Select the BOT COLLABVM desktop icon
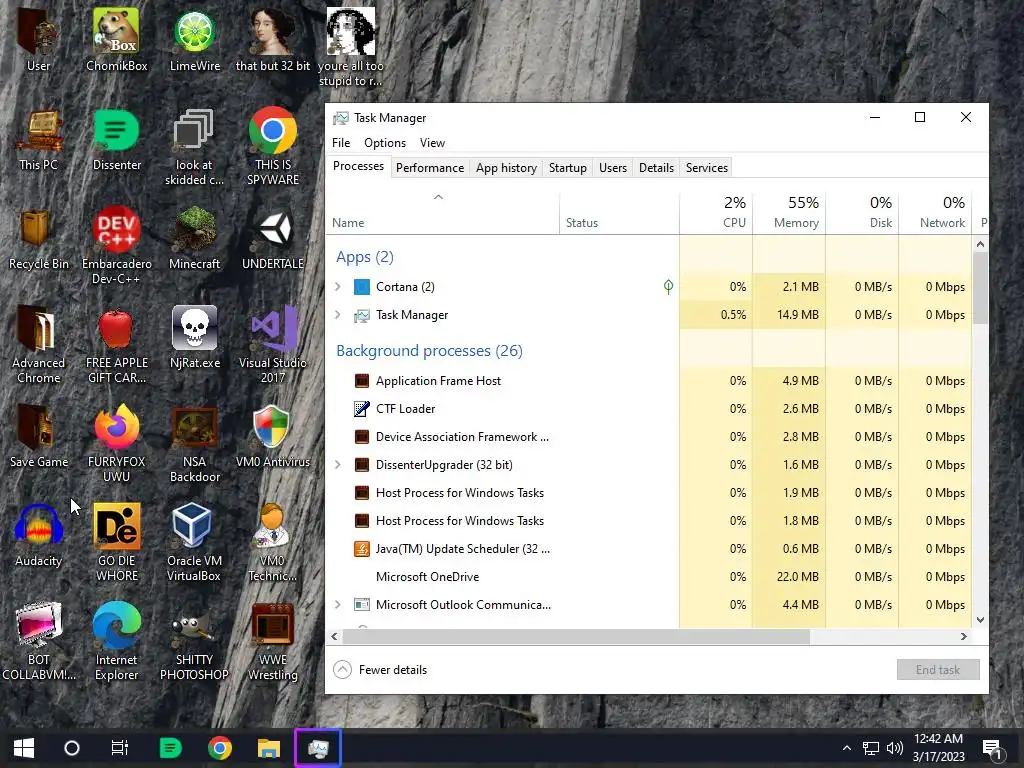The height and width of the screenshot is (768, 1024). tap(38, 642)
